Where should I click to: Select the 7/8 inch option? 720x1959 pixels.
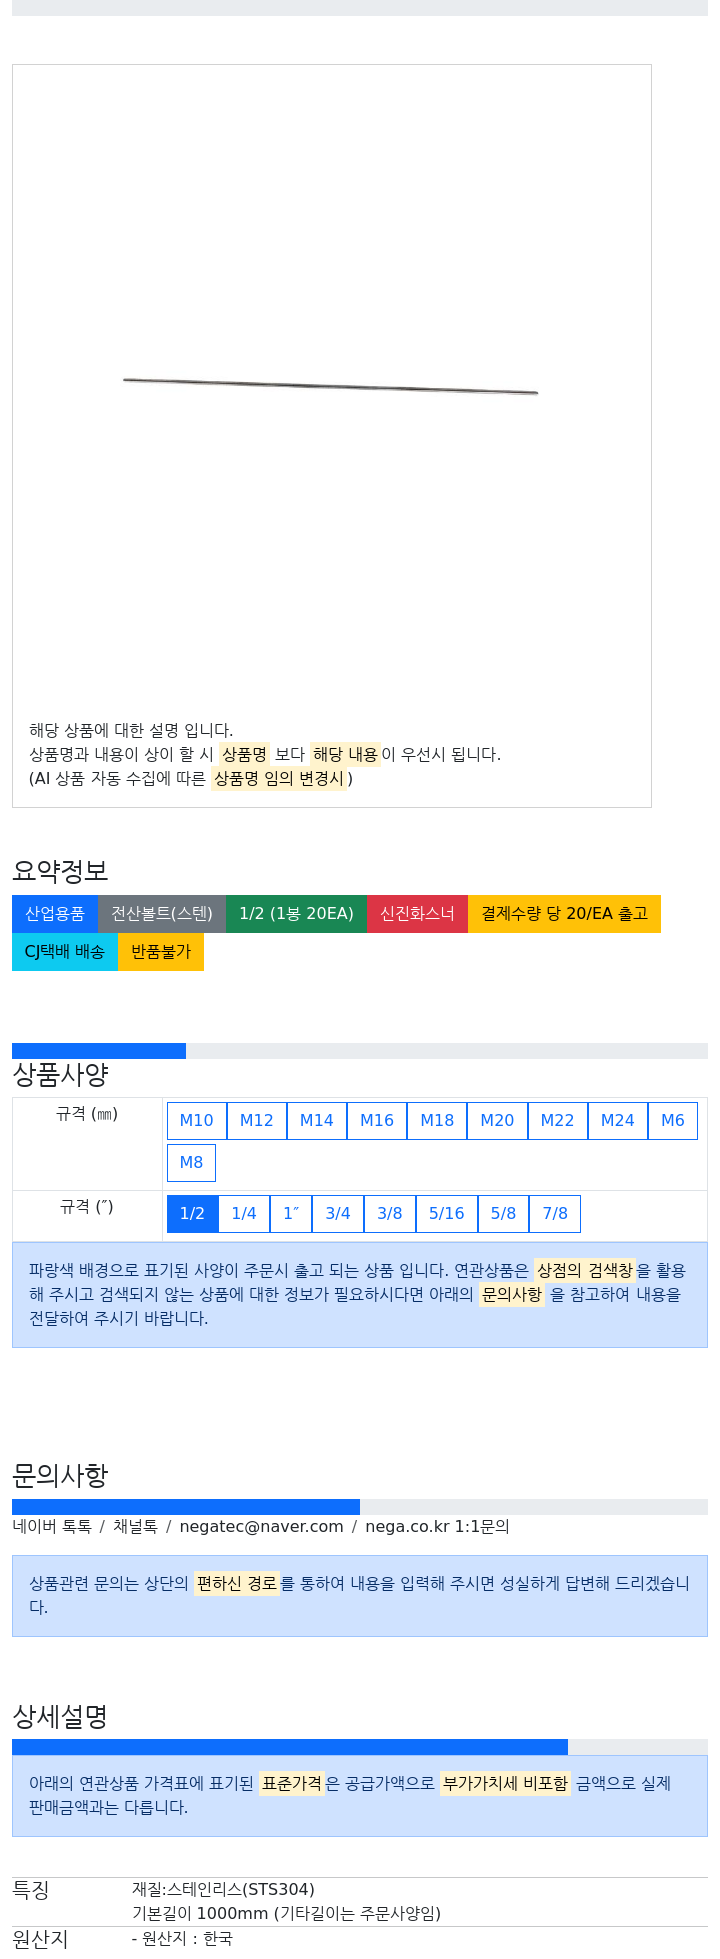pos(555,1214)
